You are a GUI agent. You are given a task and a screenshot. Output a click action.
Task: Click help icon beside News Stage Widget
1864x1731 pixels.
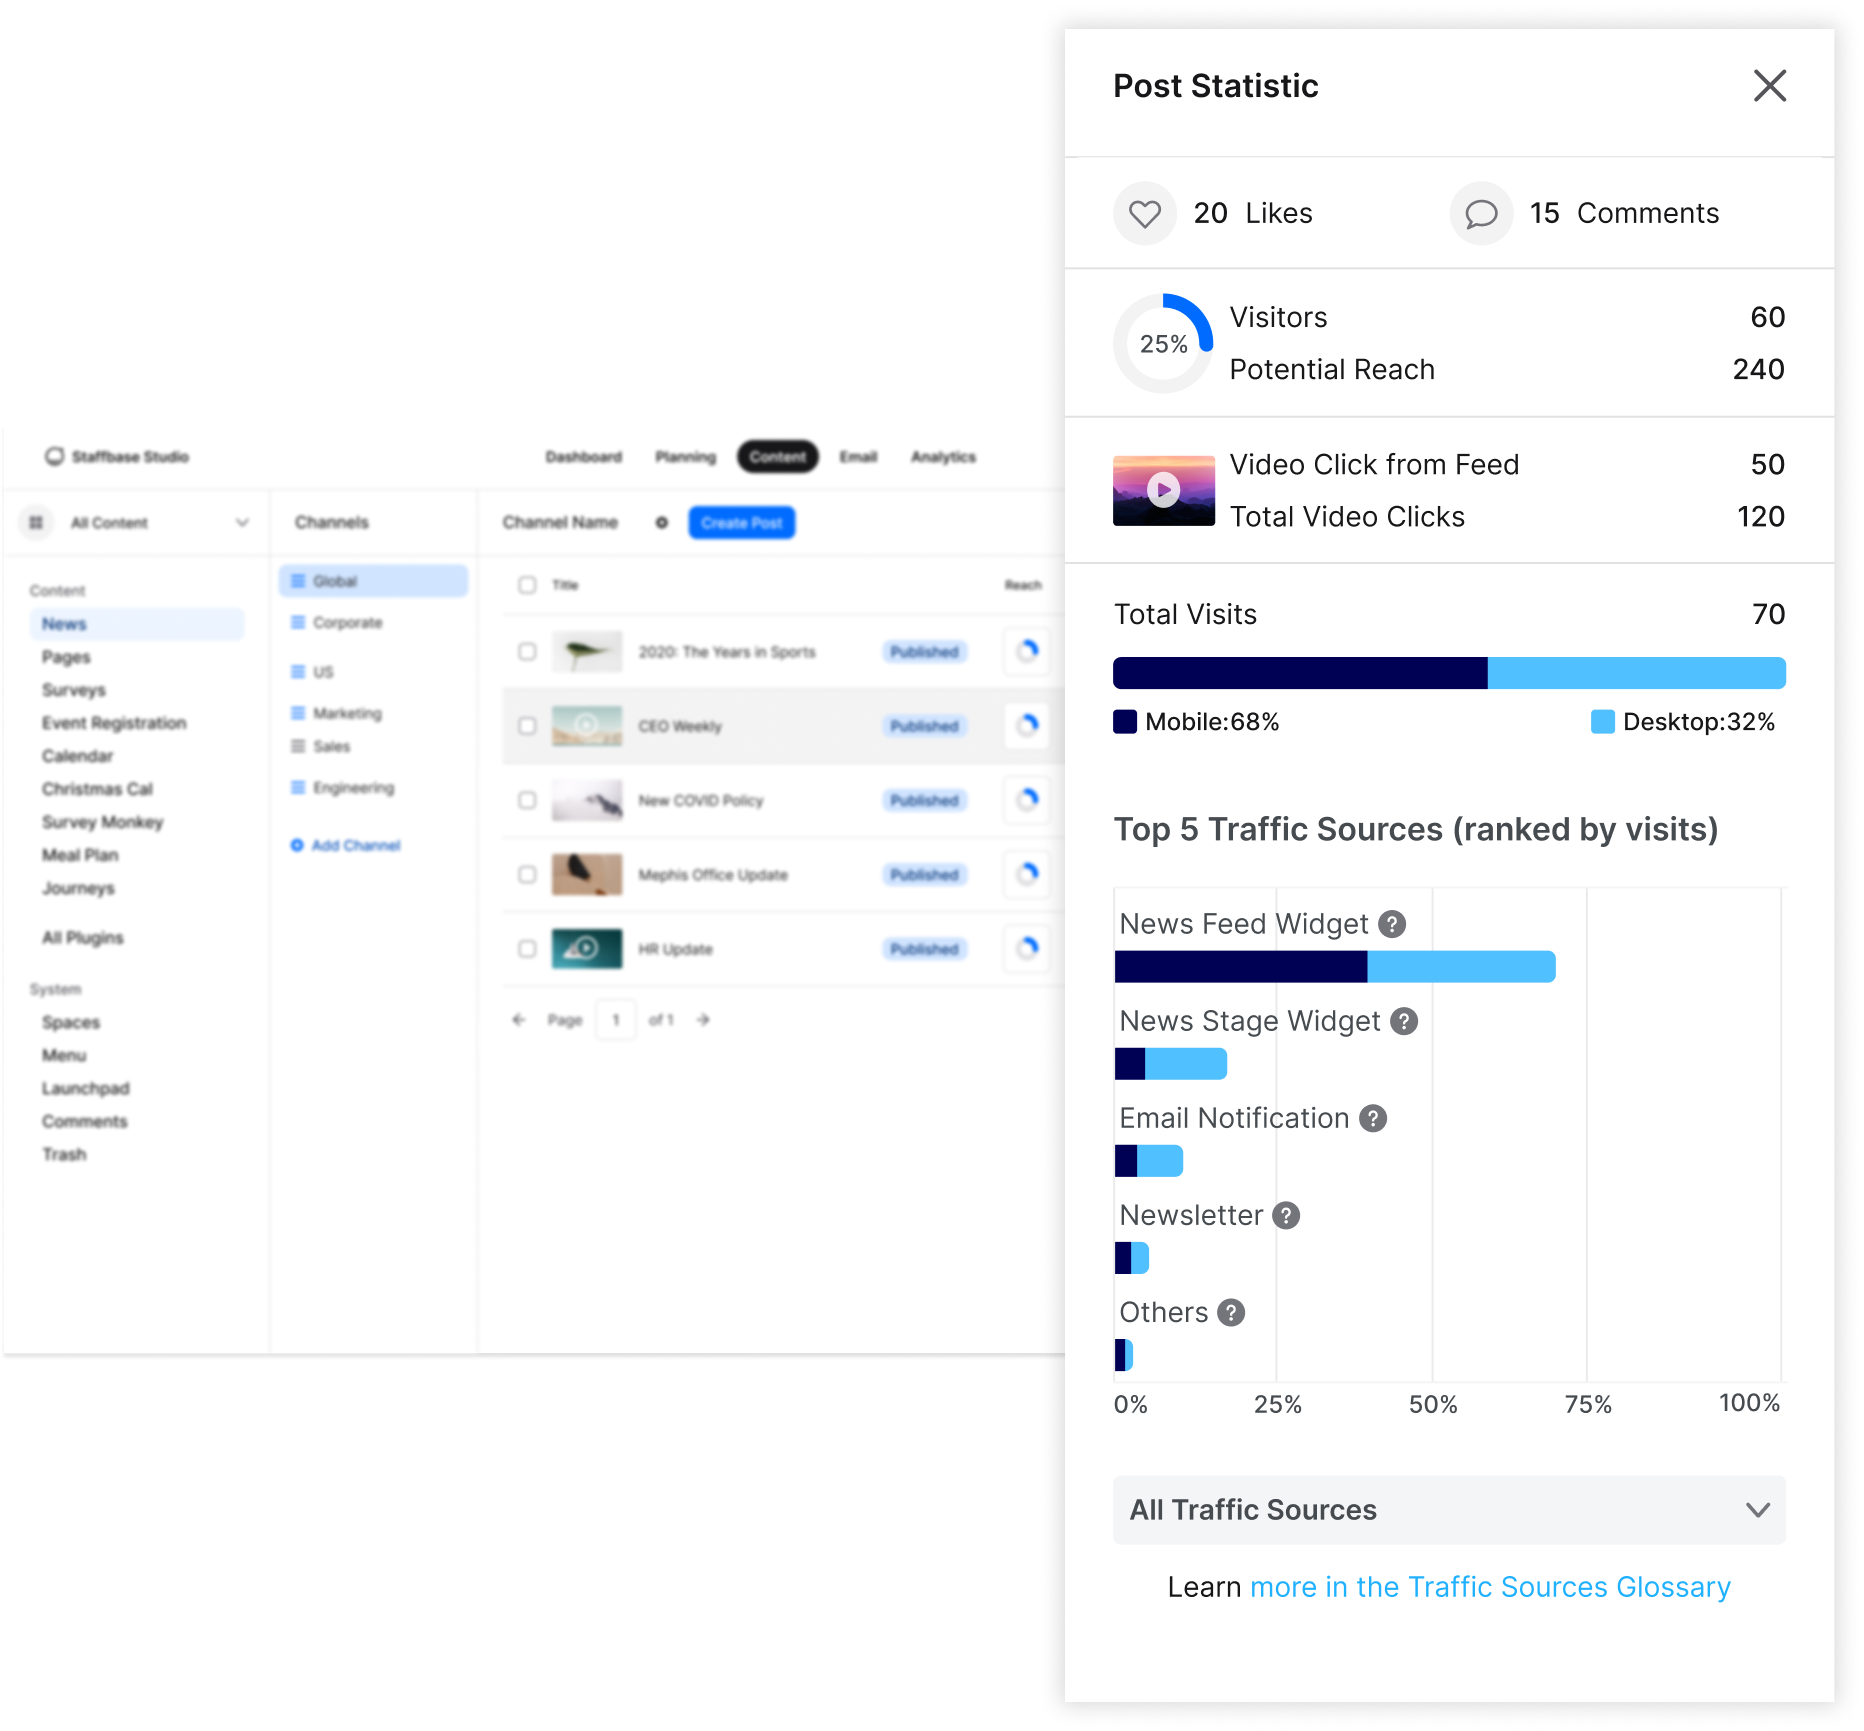click(1404, 1021)
